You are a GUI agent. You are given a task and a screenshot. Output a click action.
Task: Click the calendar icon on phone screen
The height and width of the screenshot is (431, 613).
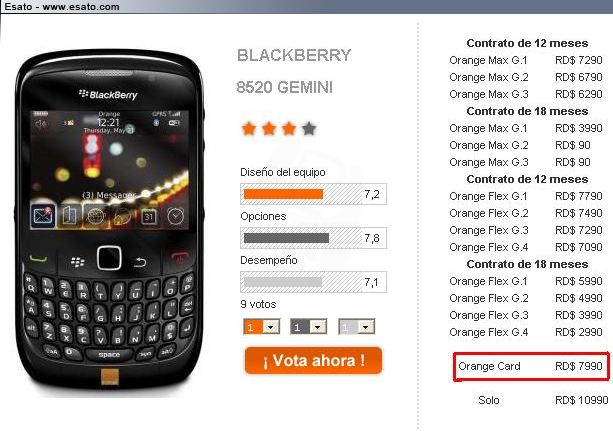click(x=148, y=217)
